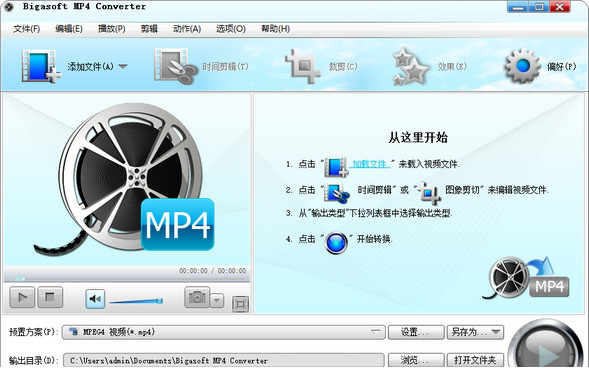This screenshot has width=589, height=381.
Task: Play the preview video
Action: [x=22, y=297]
